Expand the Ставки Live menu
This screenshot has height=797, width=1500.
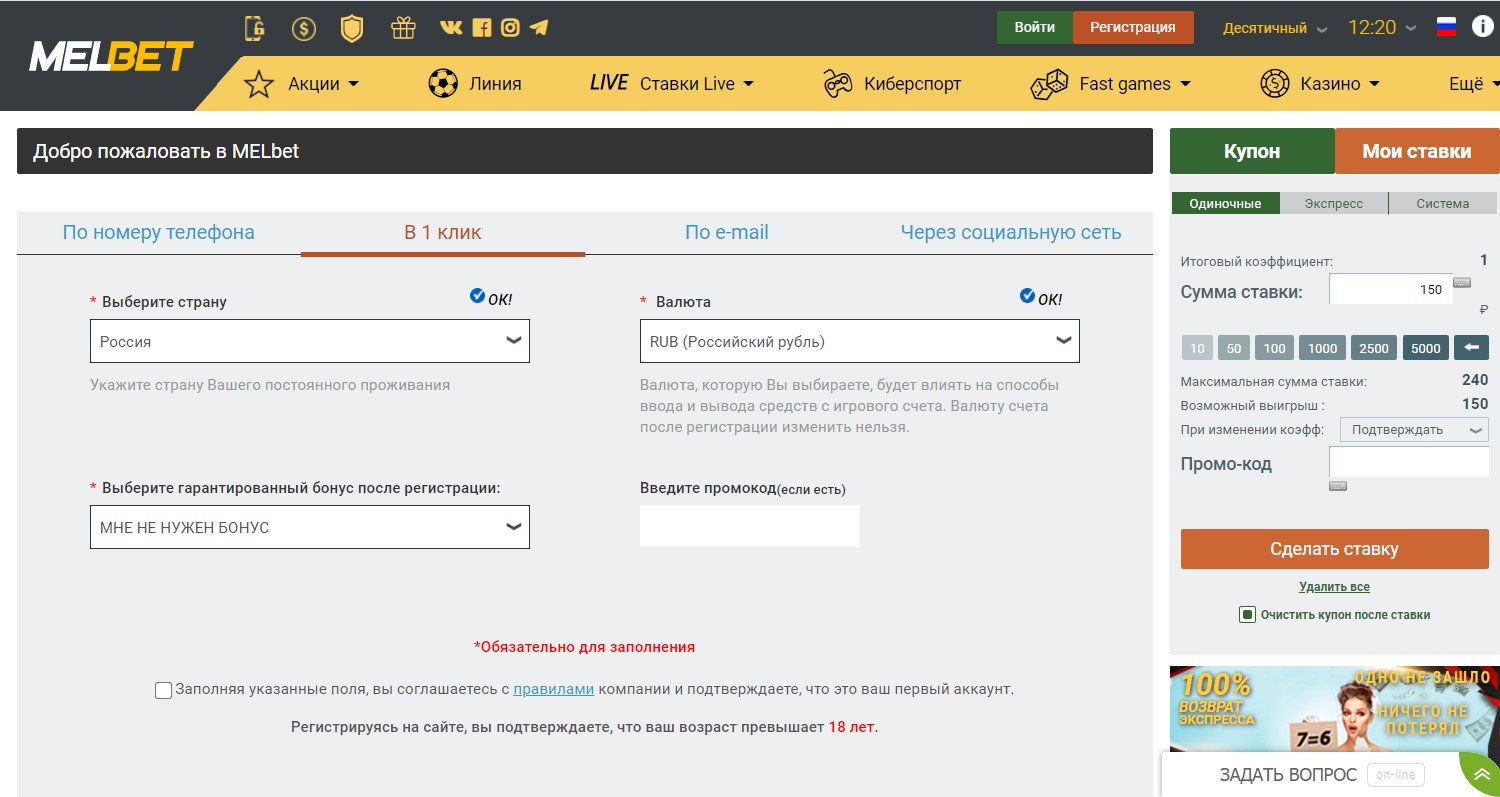tap(697, 84)
